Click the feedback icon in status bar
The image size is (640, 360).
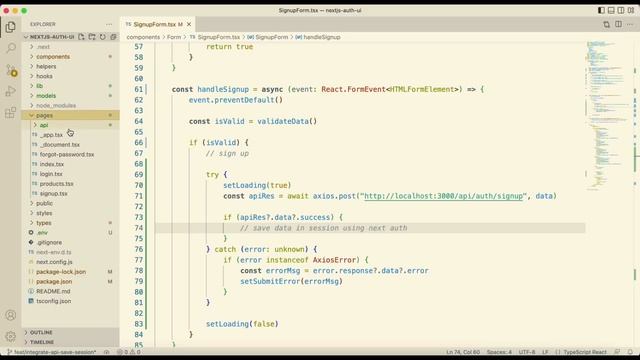pyautogui.click(x=617, y=352)
